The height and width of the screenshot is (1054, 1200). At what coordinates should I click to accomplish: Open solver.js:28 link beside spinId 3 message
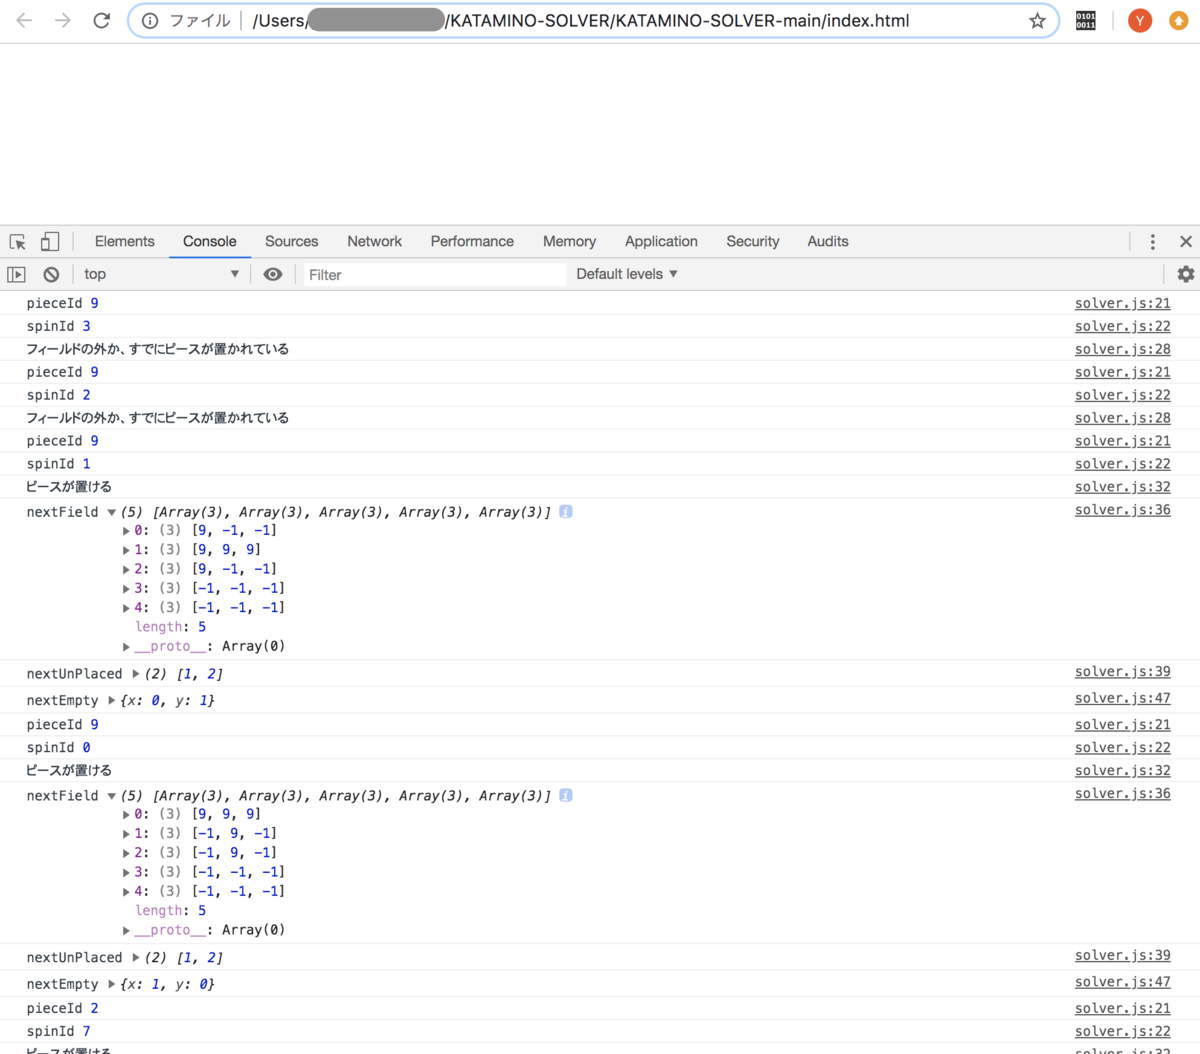[1122, 349]
